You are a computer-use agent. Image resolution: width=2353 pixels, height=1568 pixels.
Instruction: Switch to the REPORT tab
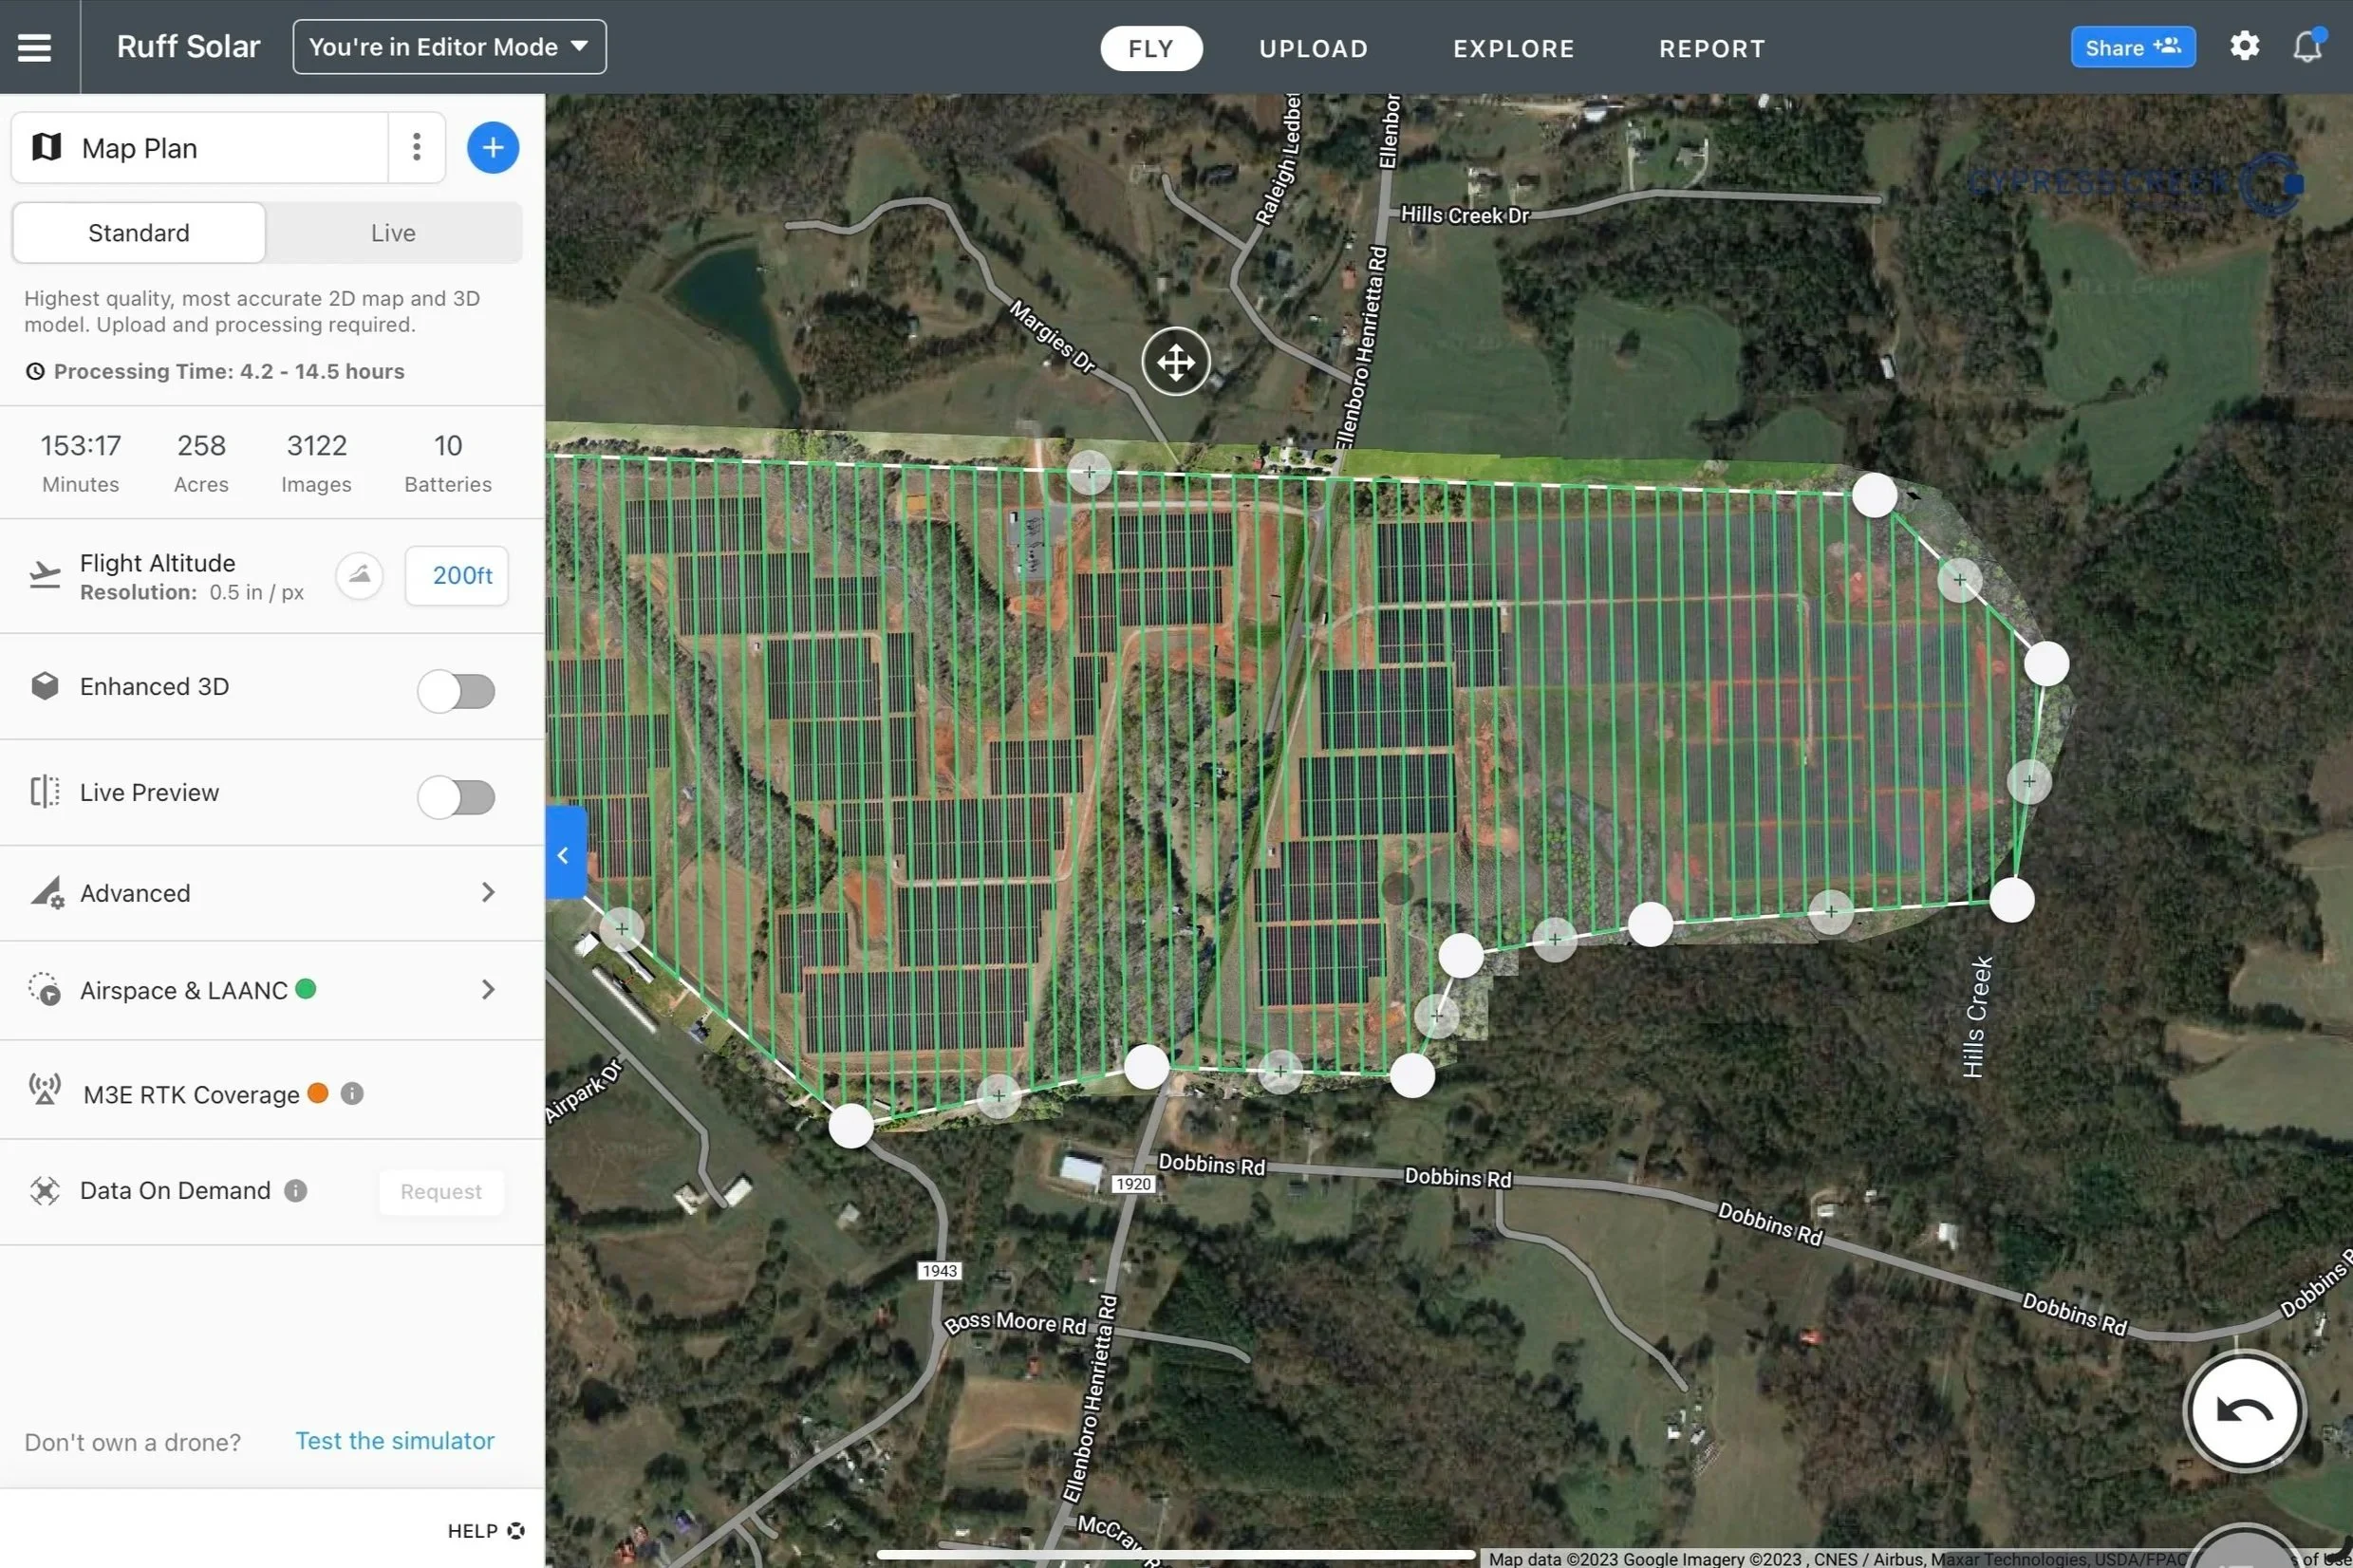click(x=1711, y=49)
